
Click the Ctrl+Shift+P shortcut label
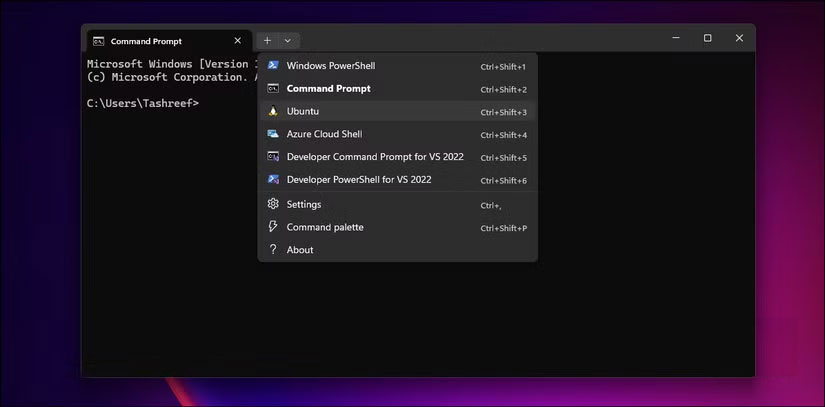pyautogui.click(x=504, y=228)
